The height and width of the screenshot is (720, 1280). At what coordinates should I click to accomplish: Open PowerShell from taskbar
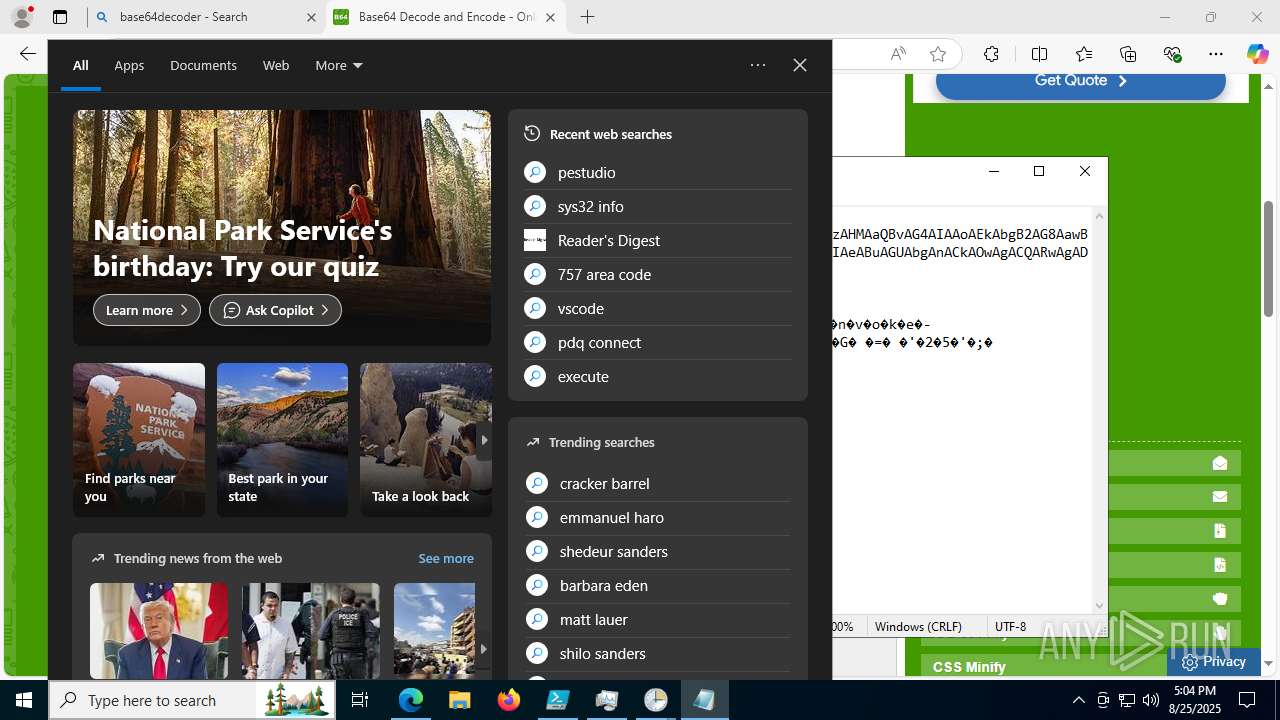click(x=558, y=700)
